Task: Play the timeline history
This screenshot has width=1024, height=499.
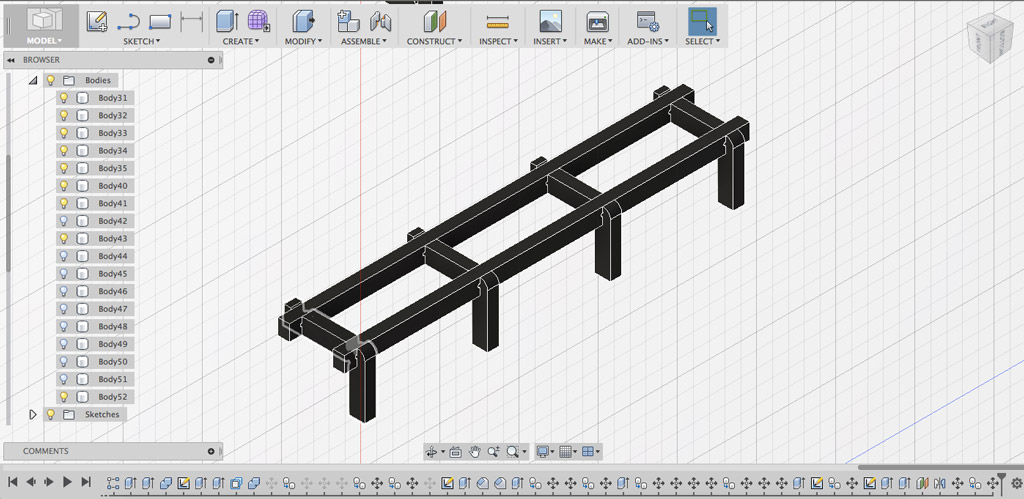Action: (67, 482)
